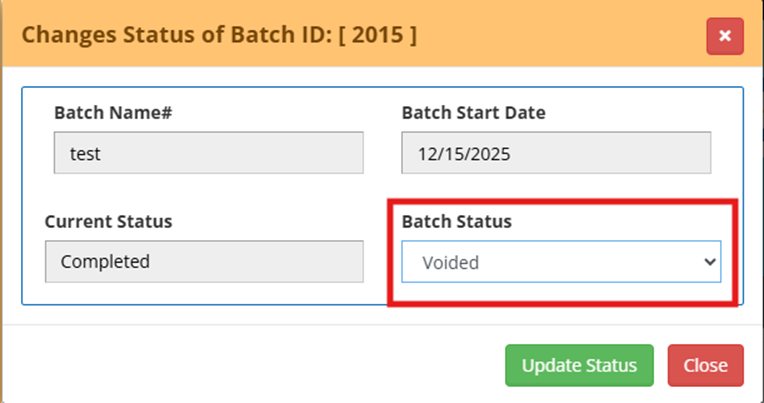This screenshot has width=764, height=403.
Task: Click the "Batch Start Date" label
Action: pos(473,112)
